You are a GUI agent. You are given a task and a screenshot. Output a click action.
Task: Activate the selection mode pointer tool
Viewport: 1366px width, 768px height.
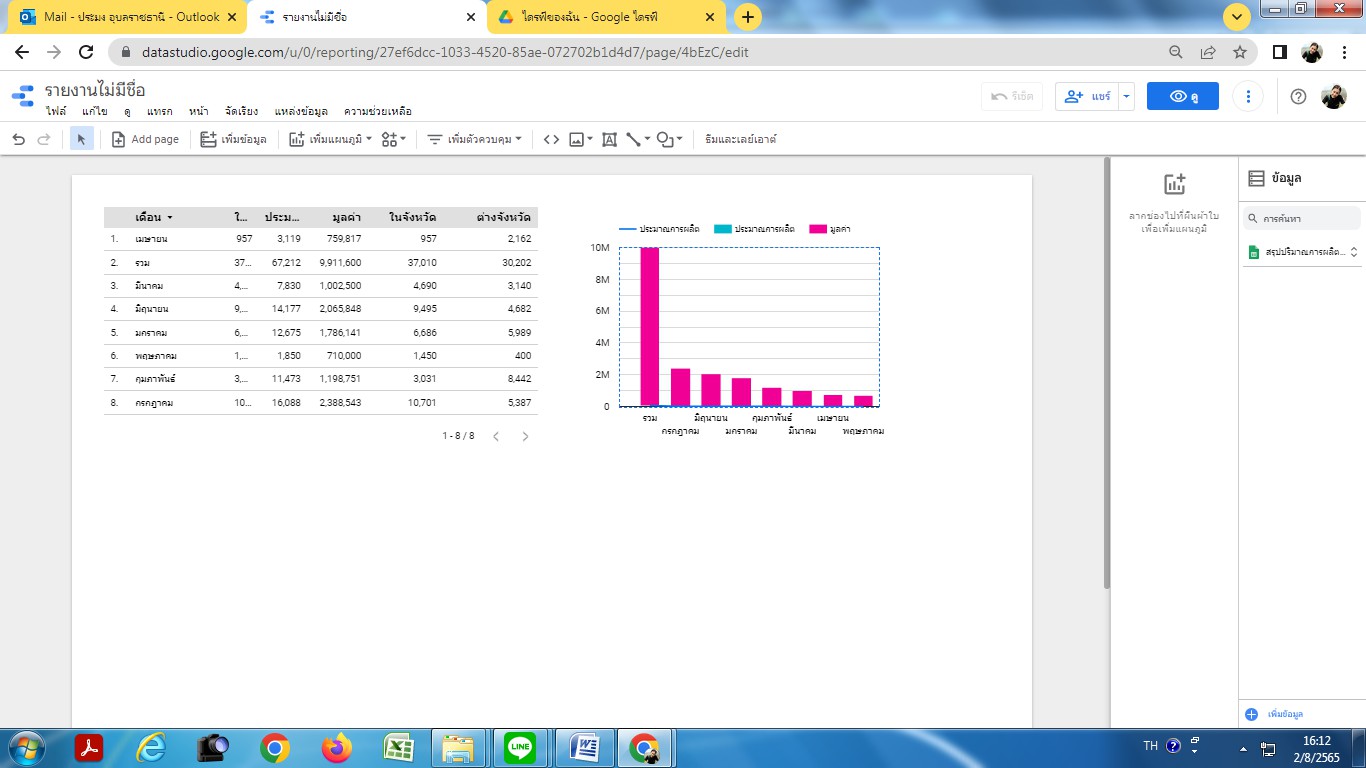tap(82, 140)
